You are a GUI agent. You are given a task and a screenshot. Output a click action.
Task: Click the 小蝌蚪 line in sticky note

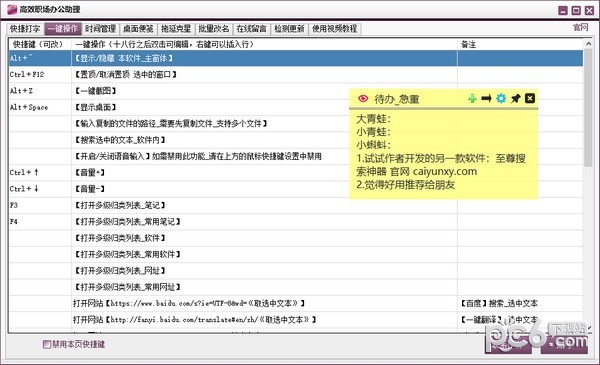pyautogui.click(x=373, y=145)
